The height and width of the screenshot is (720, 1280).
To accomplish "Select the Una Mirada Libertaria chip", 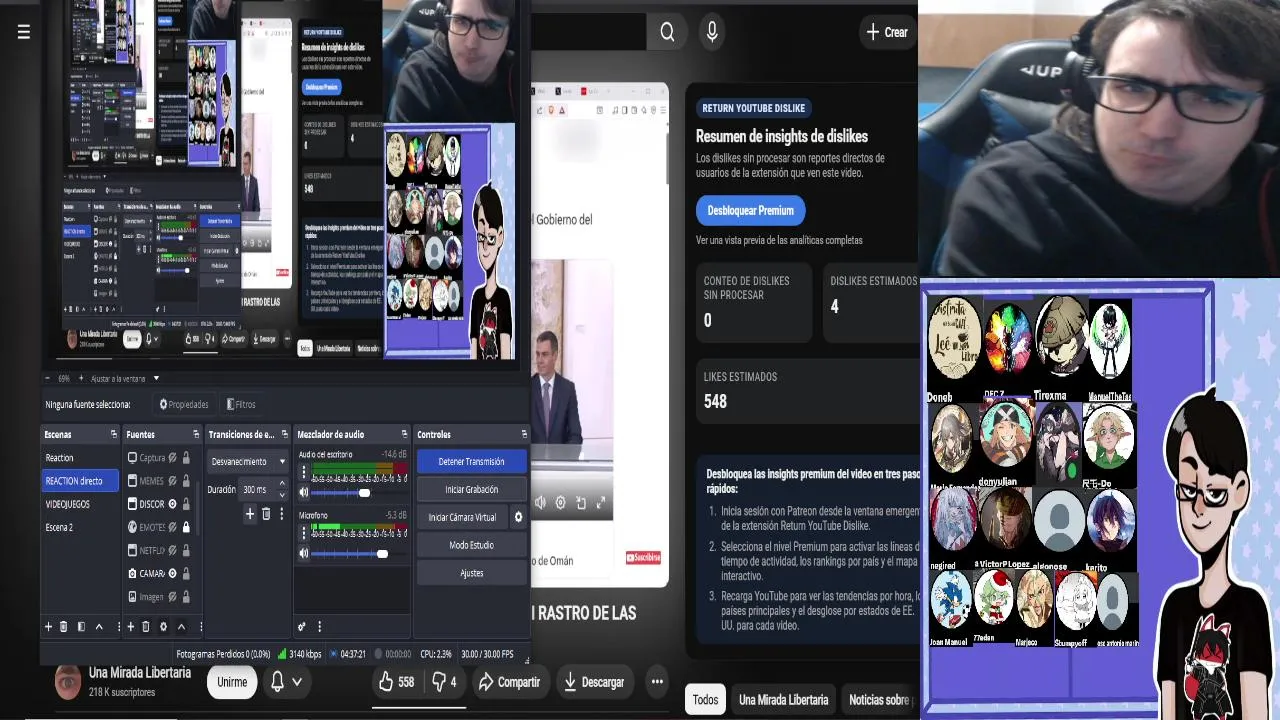I will (783, 700).
